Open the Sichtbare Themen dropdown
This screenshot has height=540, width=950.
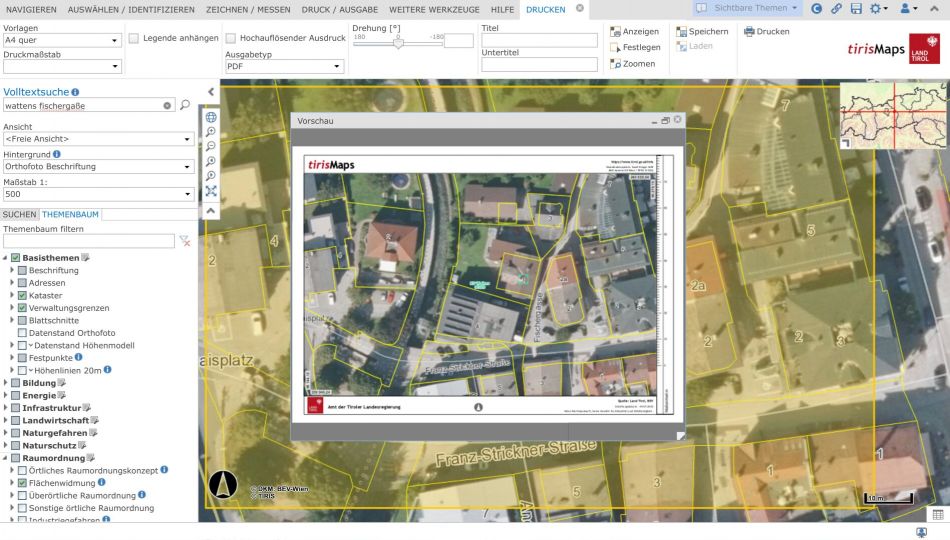(747, 8)
